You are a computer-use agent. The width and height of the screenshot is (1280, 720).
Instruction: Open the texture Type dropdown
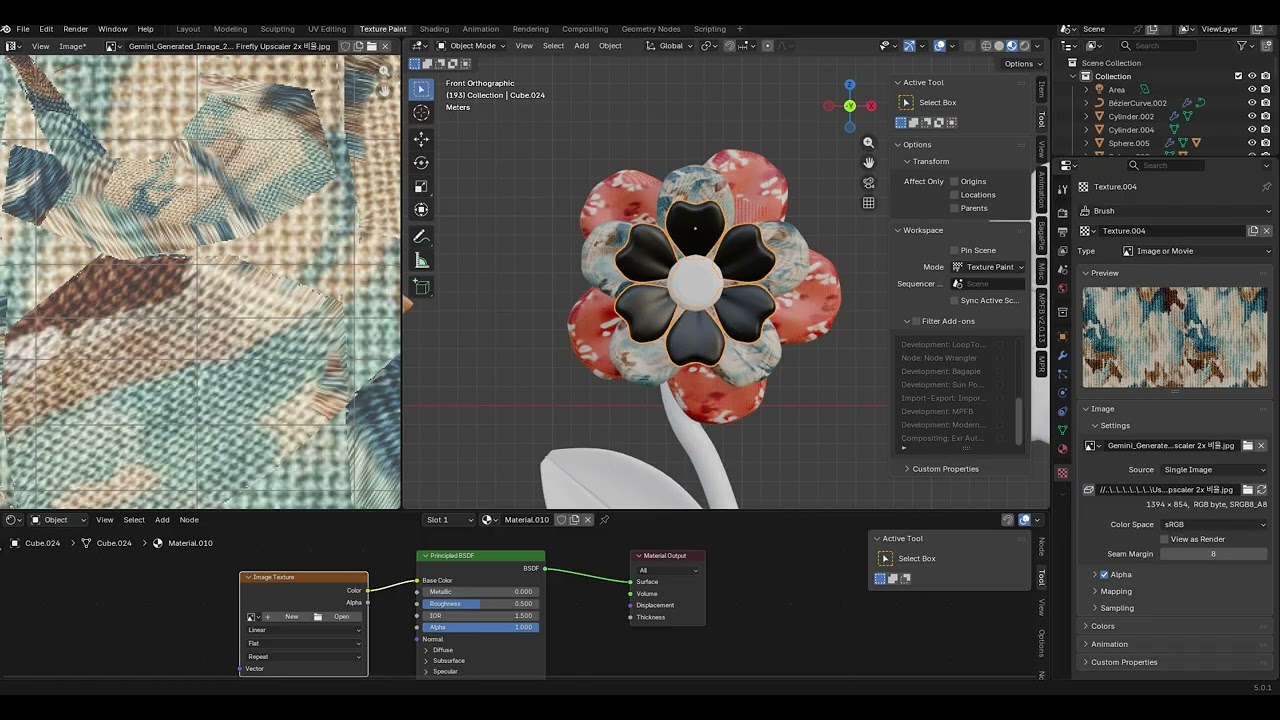(x=1194, y=251)
